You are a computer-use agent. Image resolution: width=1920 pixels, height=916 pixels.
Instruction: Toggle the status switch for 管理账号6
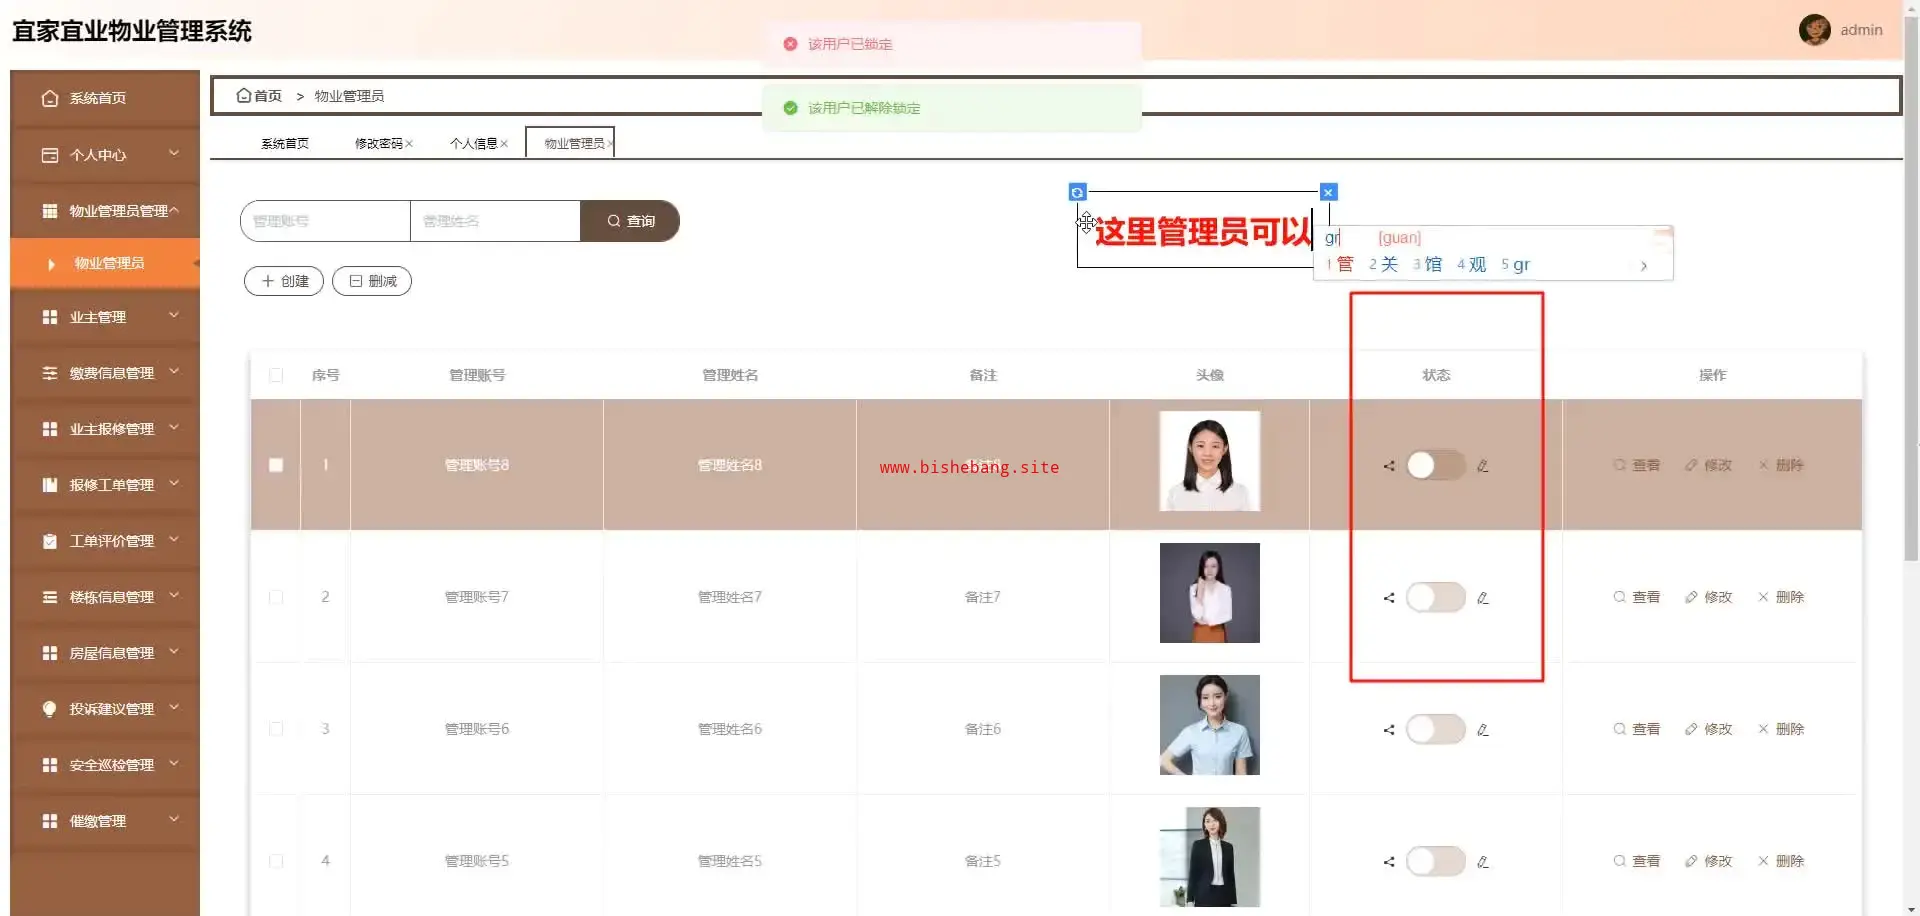point(1435,730)
